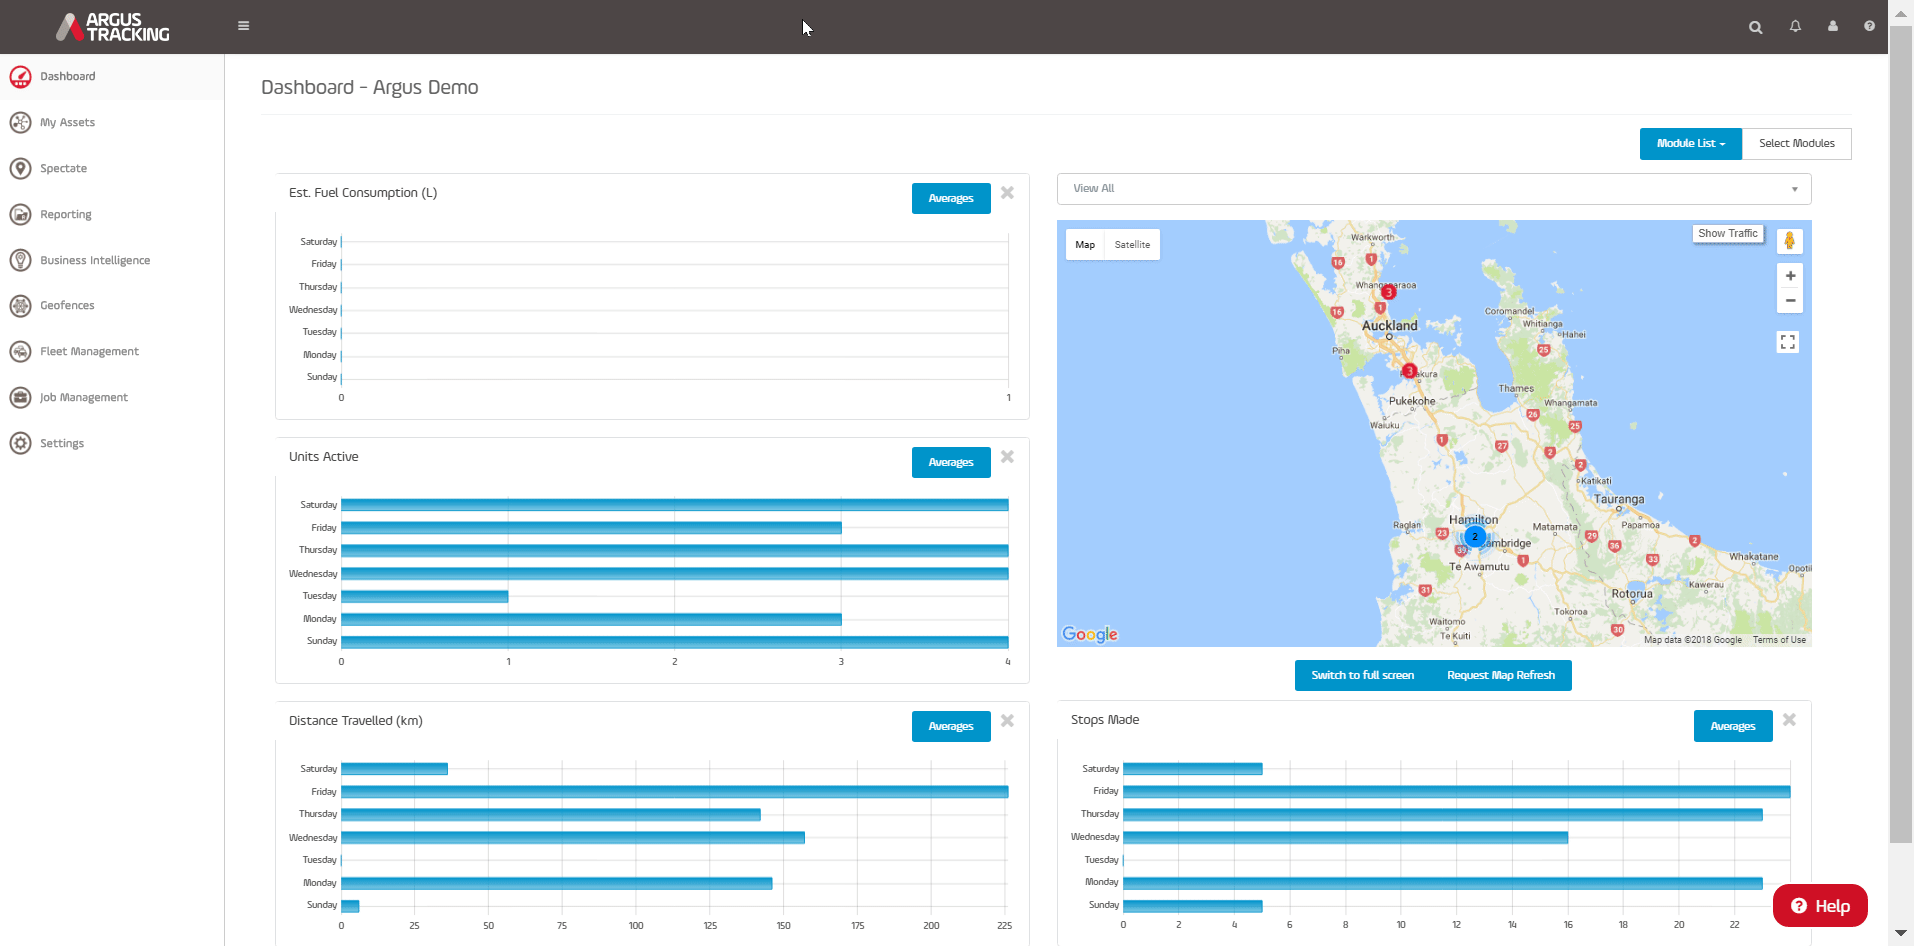Screen dimensions: 1914x946
Task: Close the Est. Fuel Consumption module
Action: [x=1007, y=193]
